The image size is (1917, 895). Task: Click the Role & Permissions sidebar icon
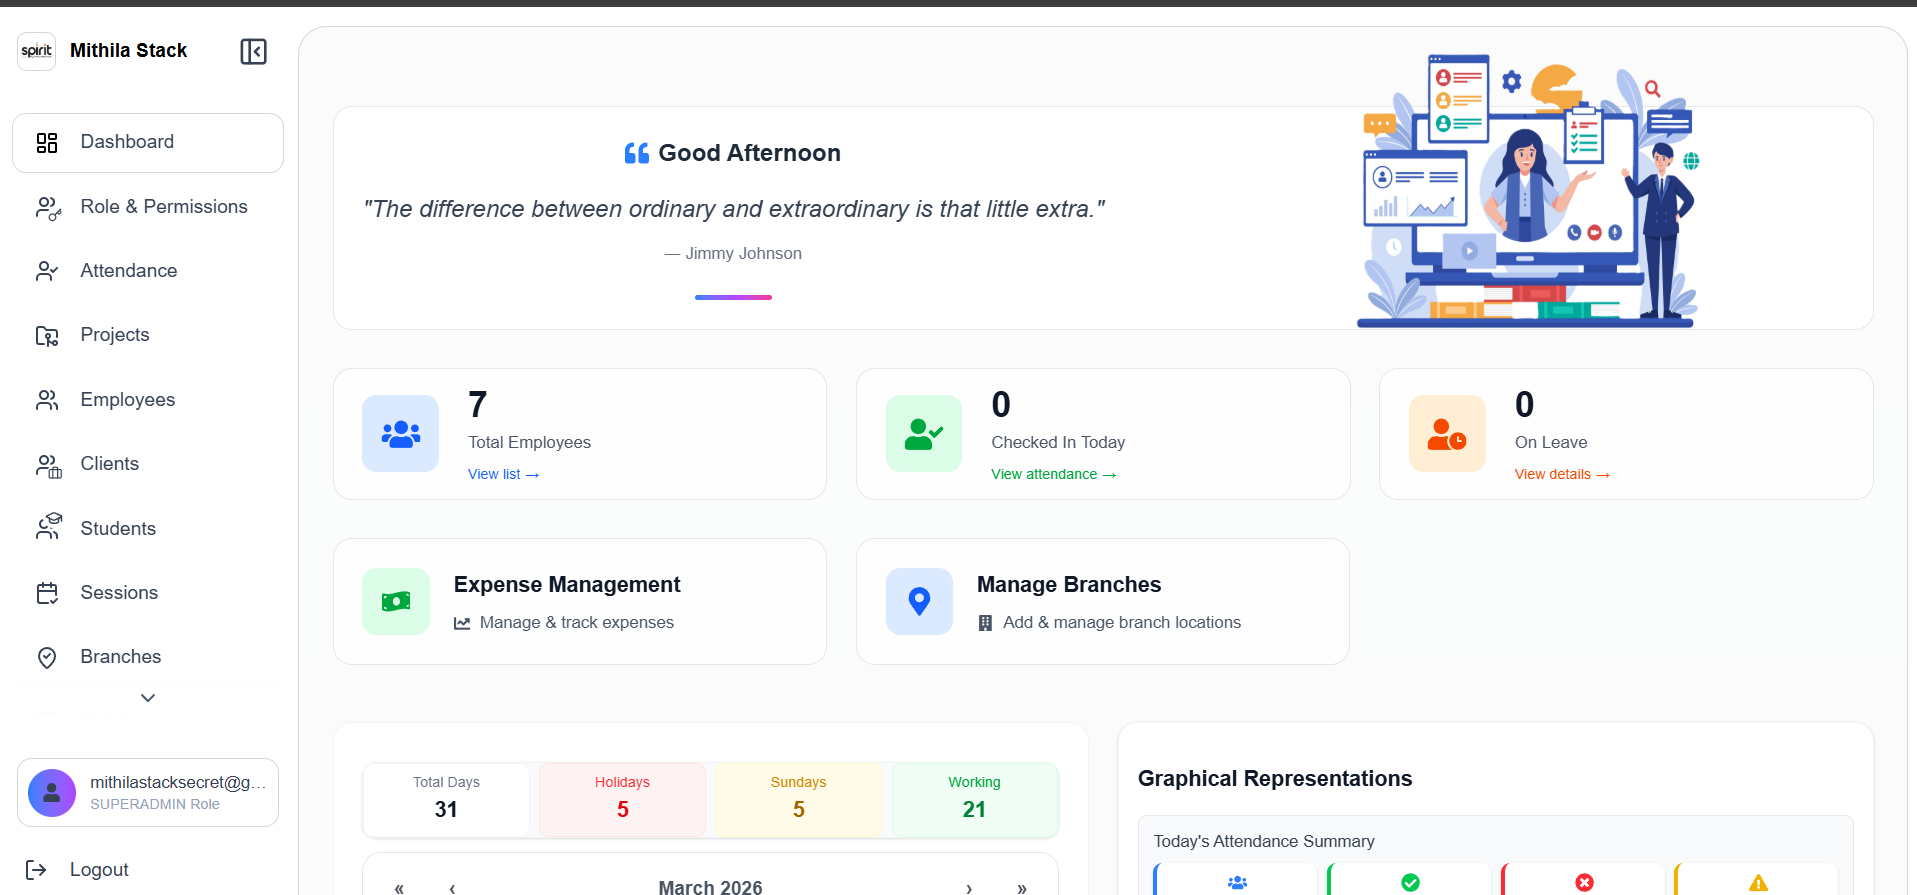[x=48, y=208]
